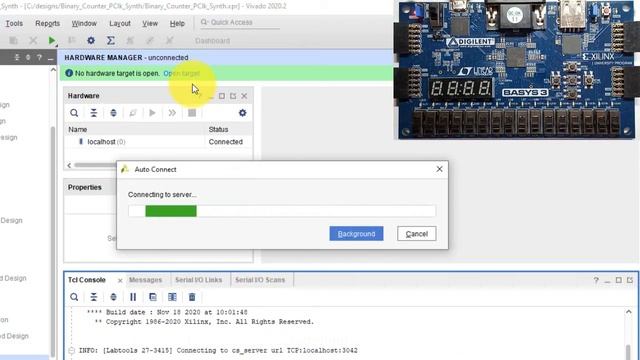Click the Connected status cell
Screen dimensions: 640x360
225,142
